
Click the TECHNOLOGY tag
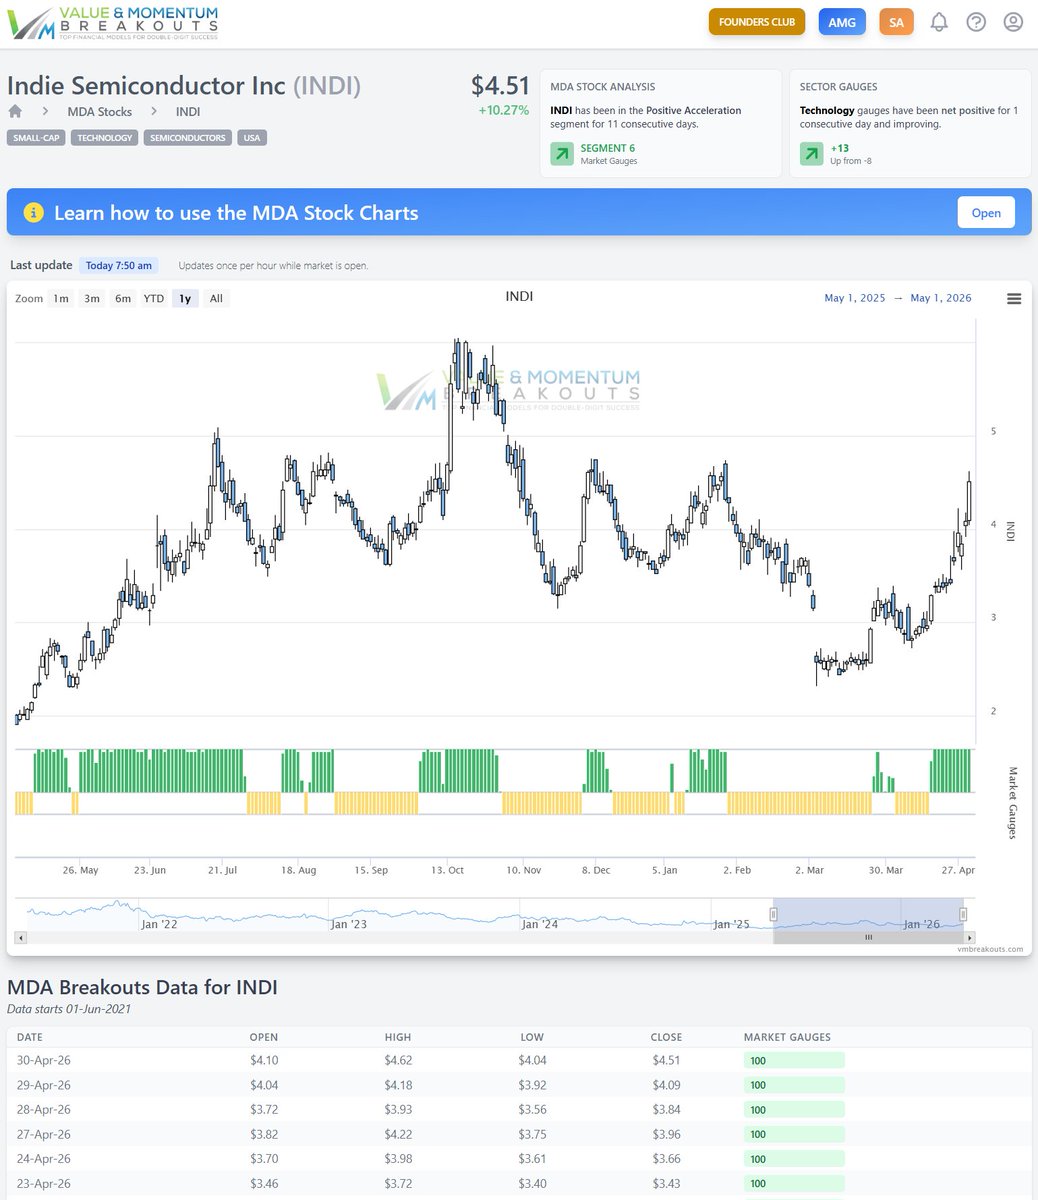click(104, 138)
